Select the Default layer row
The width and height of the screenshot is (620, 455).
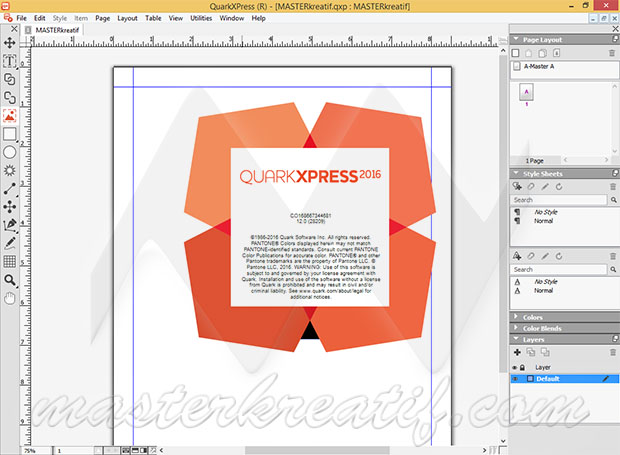click(x=564, y=379)
